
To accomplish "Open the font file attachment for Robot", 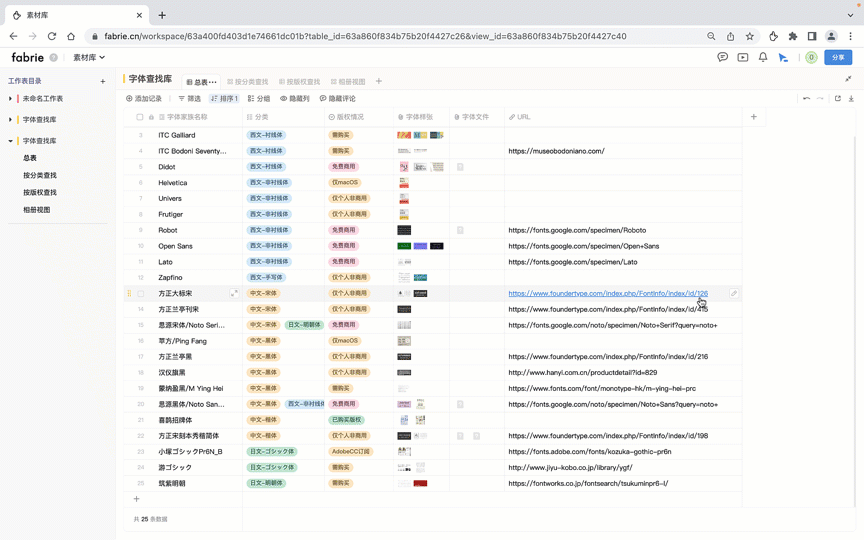I will [x=460, y=230].
